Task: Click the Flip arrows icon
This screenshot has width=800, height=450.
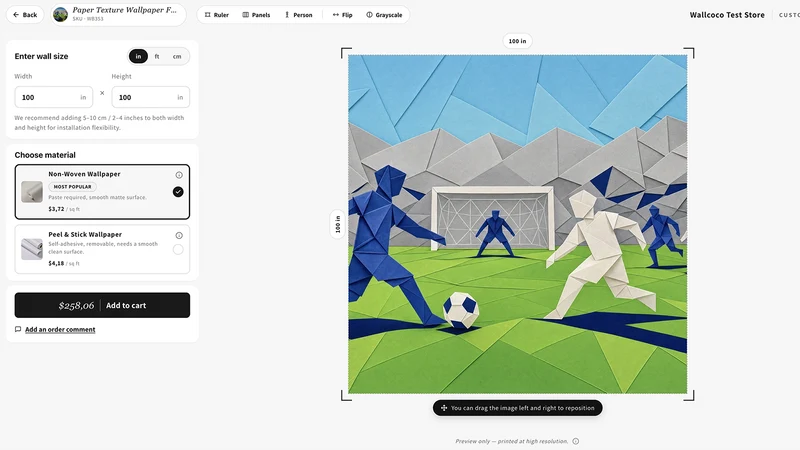Action: click(x=336, y=15)
